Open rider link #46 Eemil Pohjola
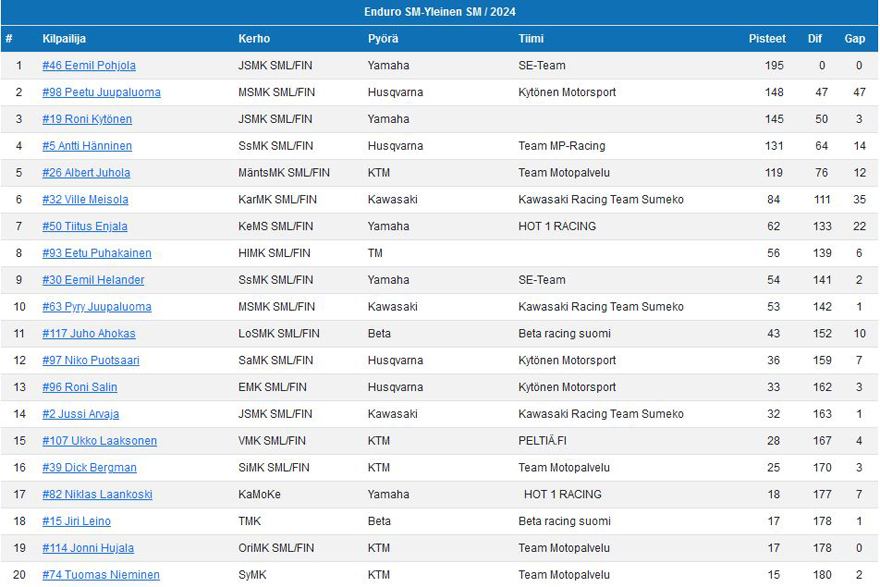The width and height of the screenshot is (880, 587). [89, 66]
